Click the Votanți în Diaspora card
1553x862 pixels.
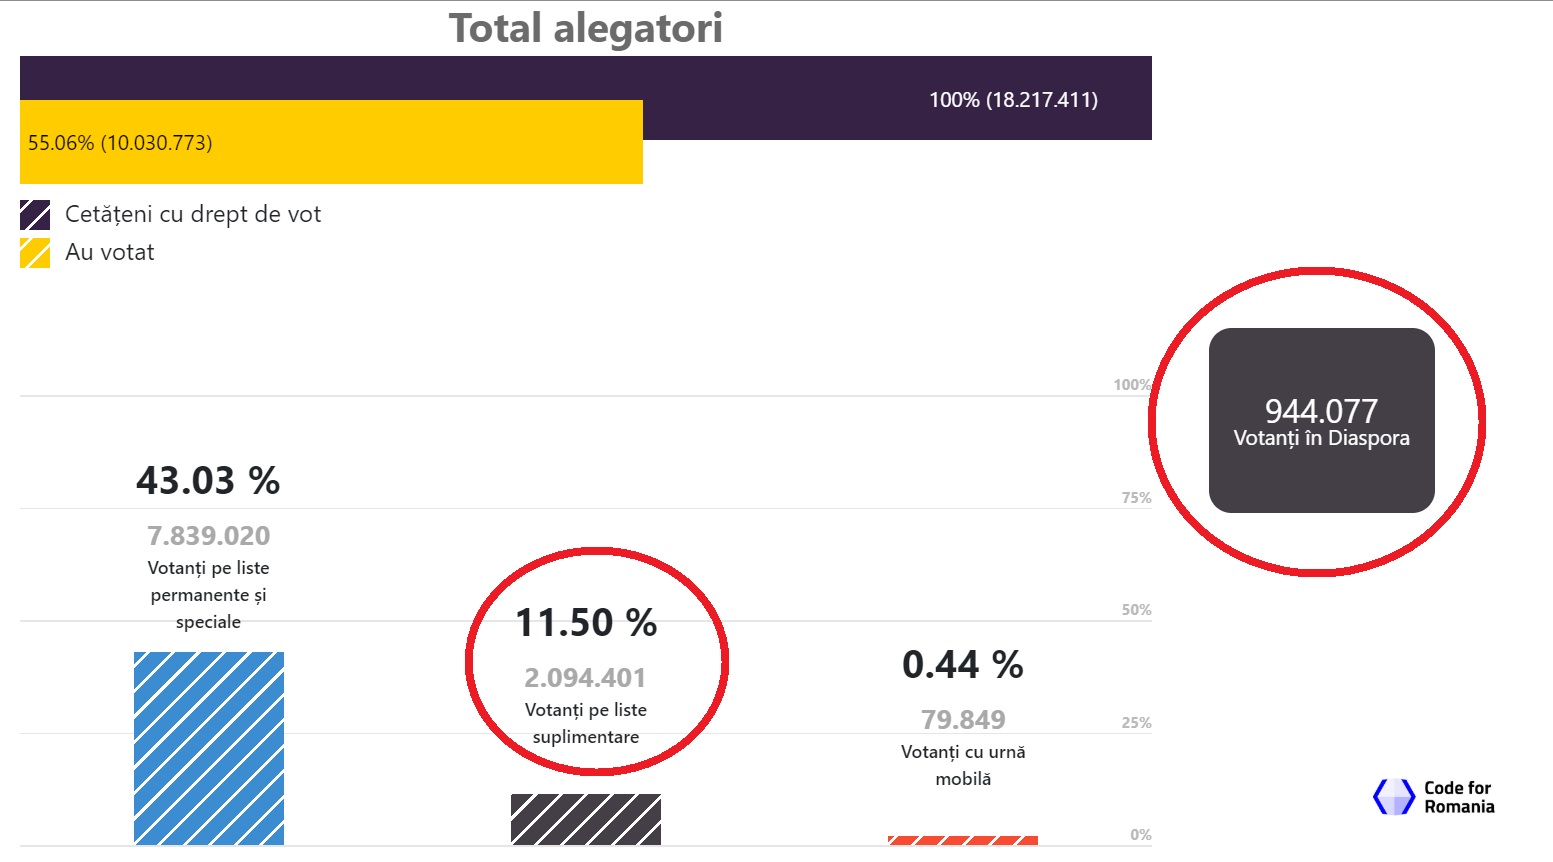click(x=1322, y=420)
